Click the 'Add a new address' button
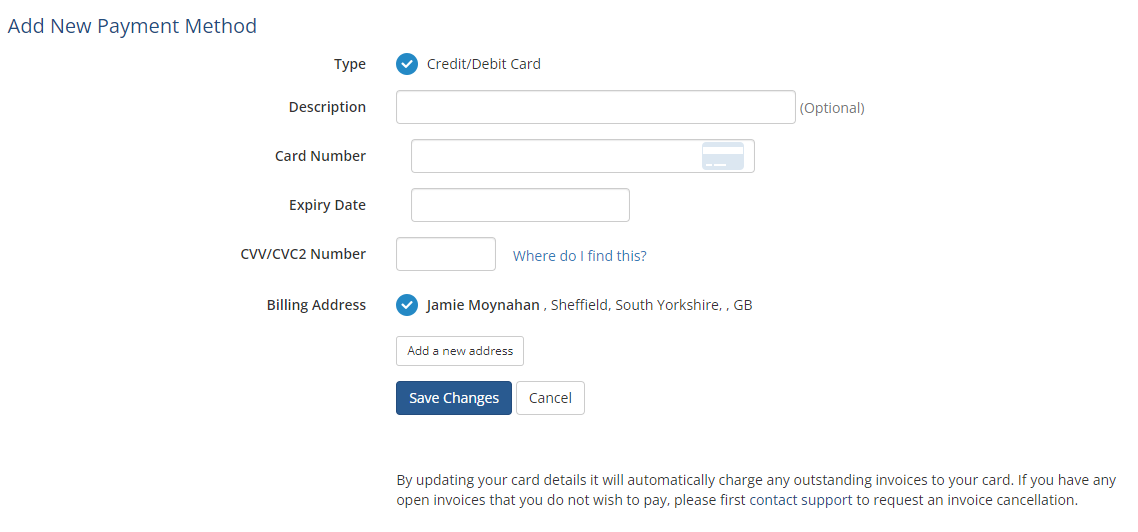Image resolution: width=1138 pixels, height=532 pixels. click(460, 351)
